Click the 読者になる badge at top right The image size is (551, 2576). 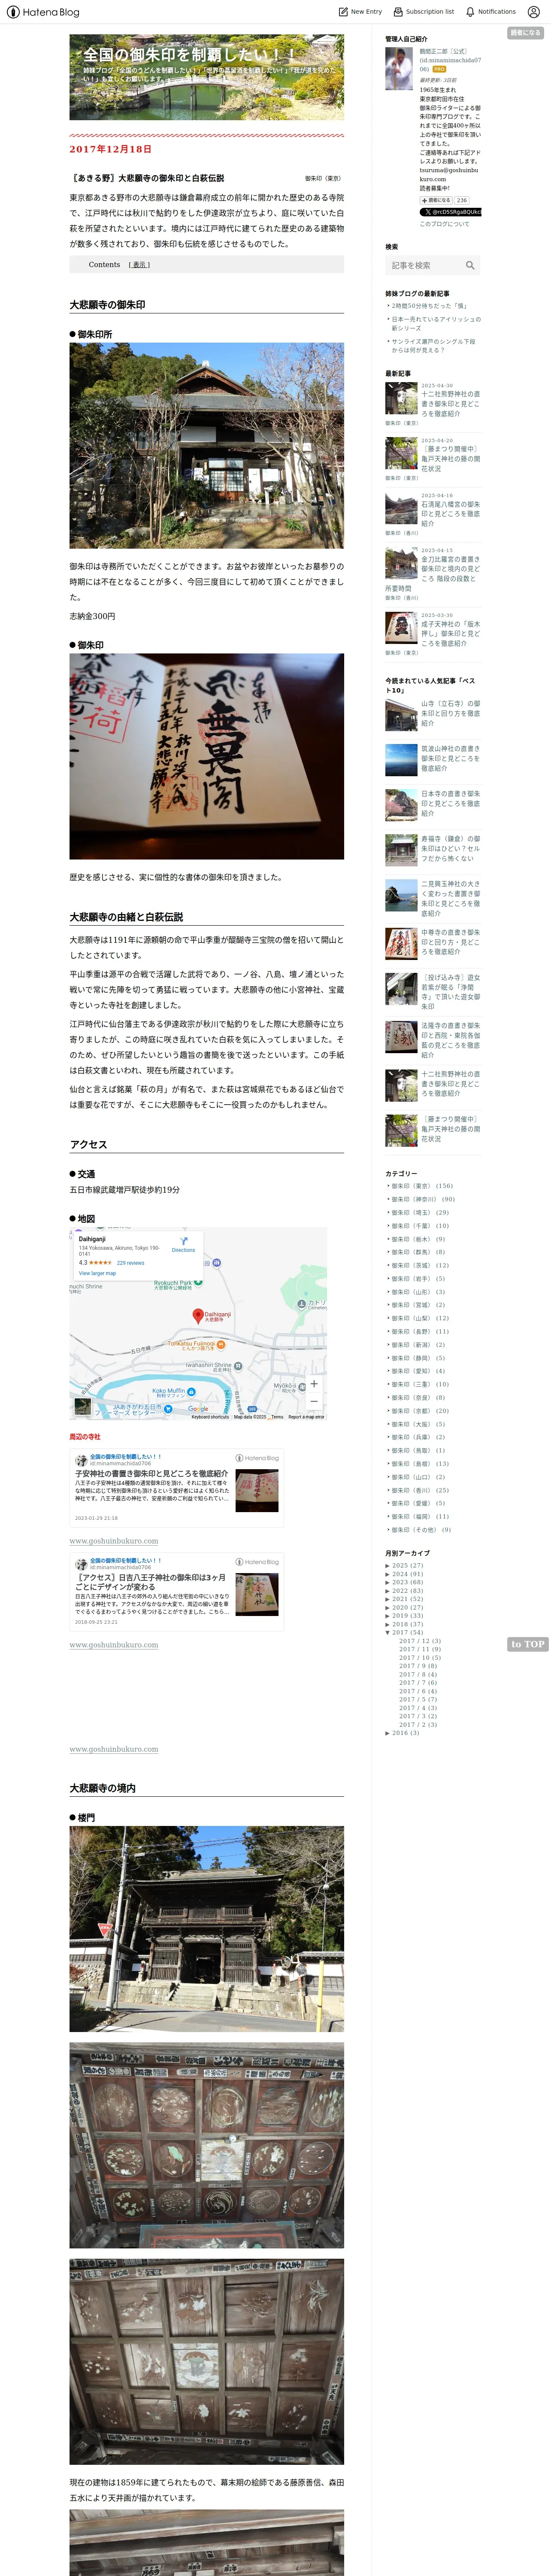point(525,32)
